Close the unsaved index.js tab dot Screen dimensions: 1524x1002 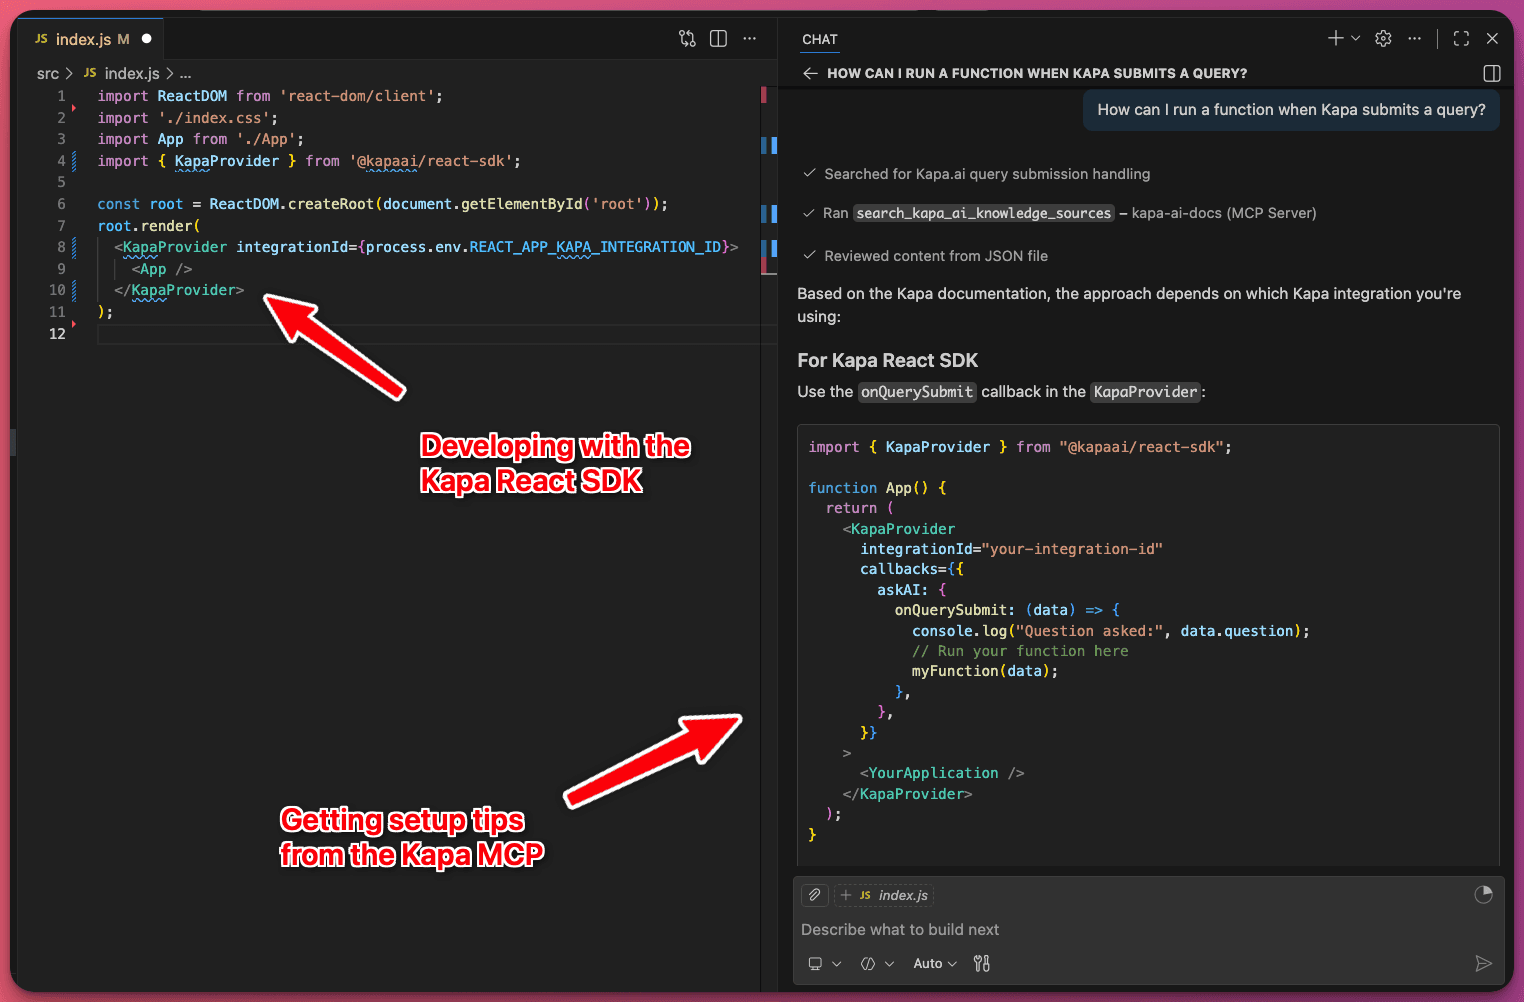pos(147,39)
